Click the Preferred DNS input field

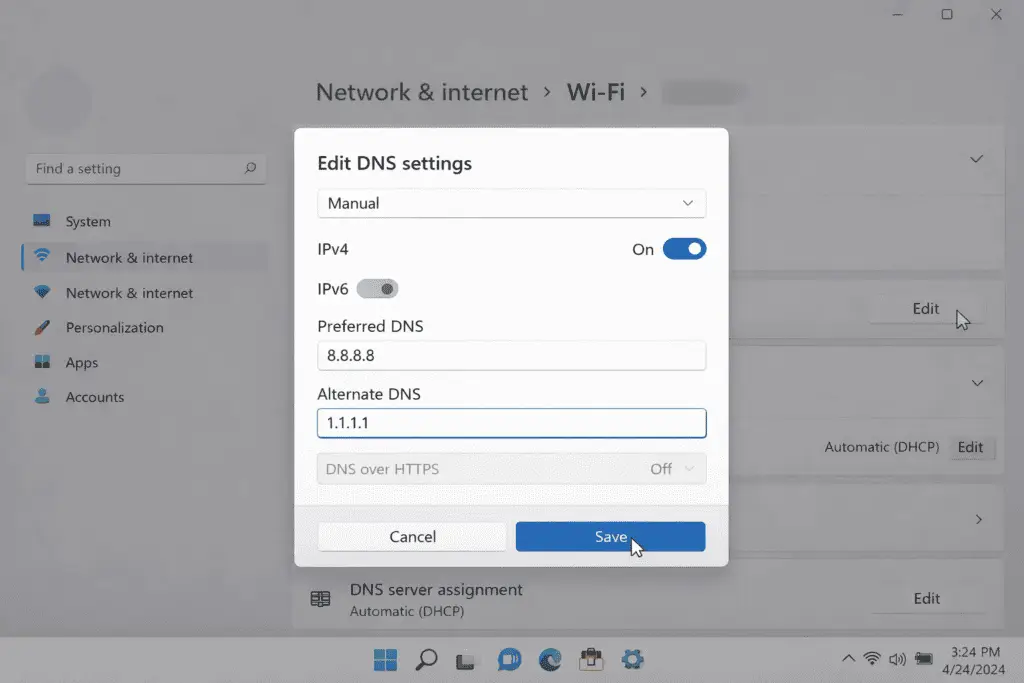[x=511, y=355]
